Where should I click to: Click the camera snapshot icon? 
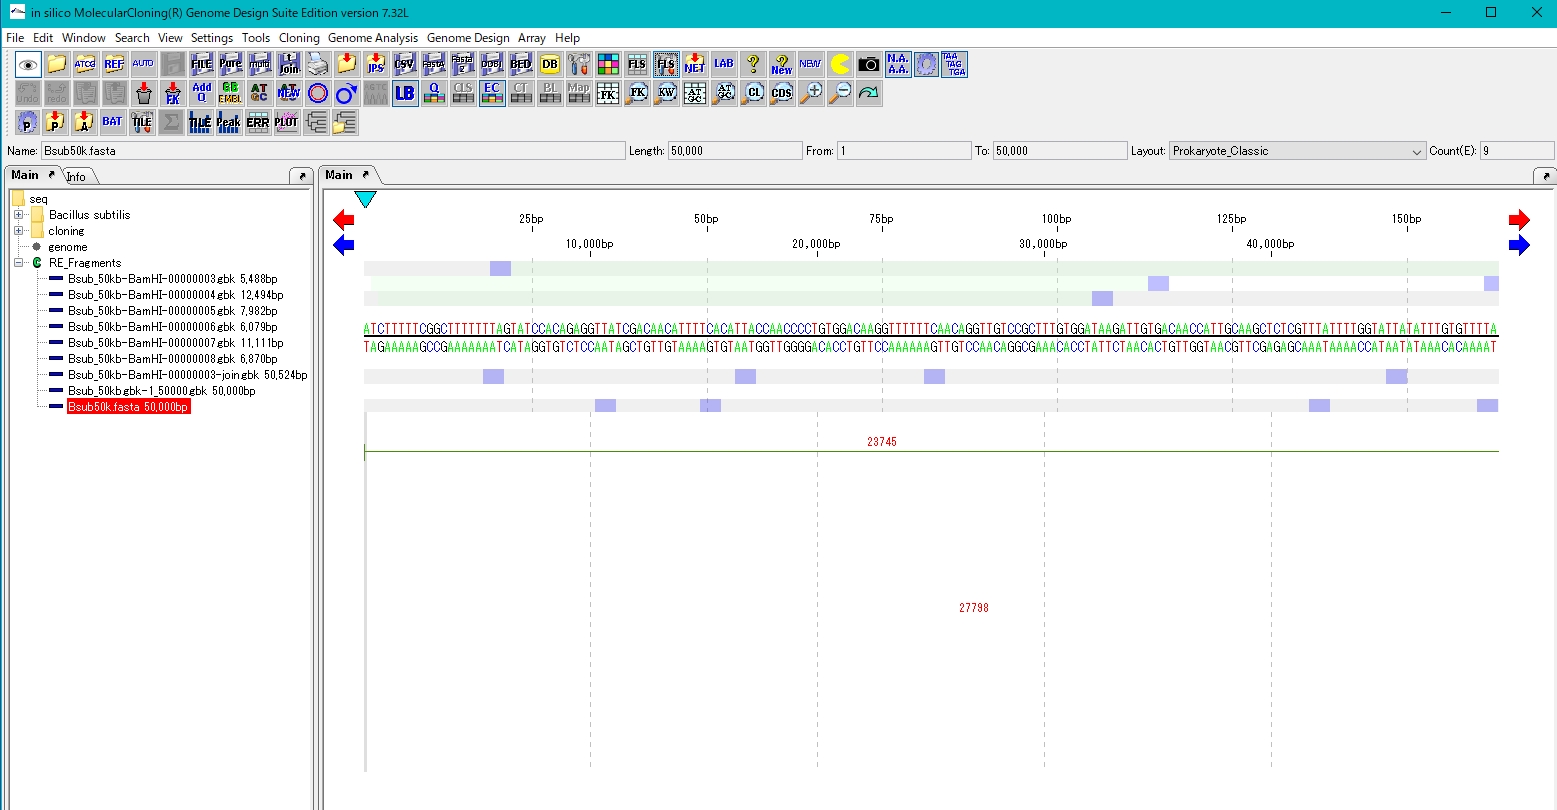[x=868, y=65]
